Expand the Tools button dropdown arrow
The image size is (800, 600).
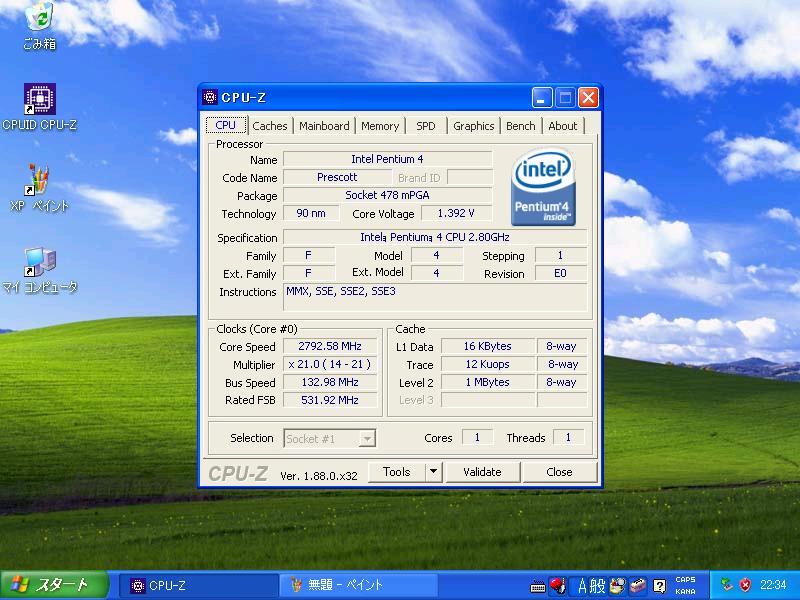point(433,472)
